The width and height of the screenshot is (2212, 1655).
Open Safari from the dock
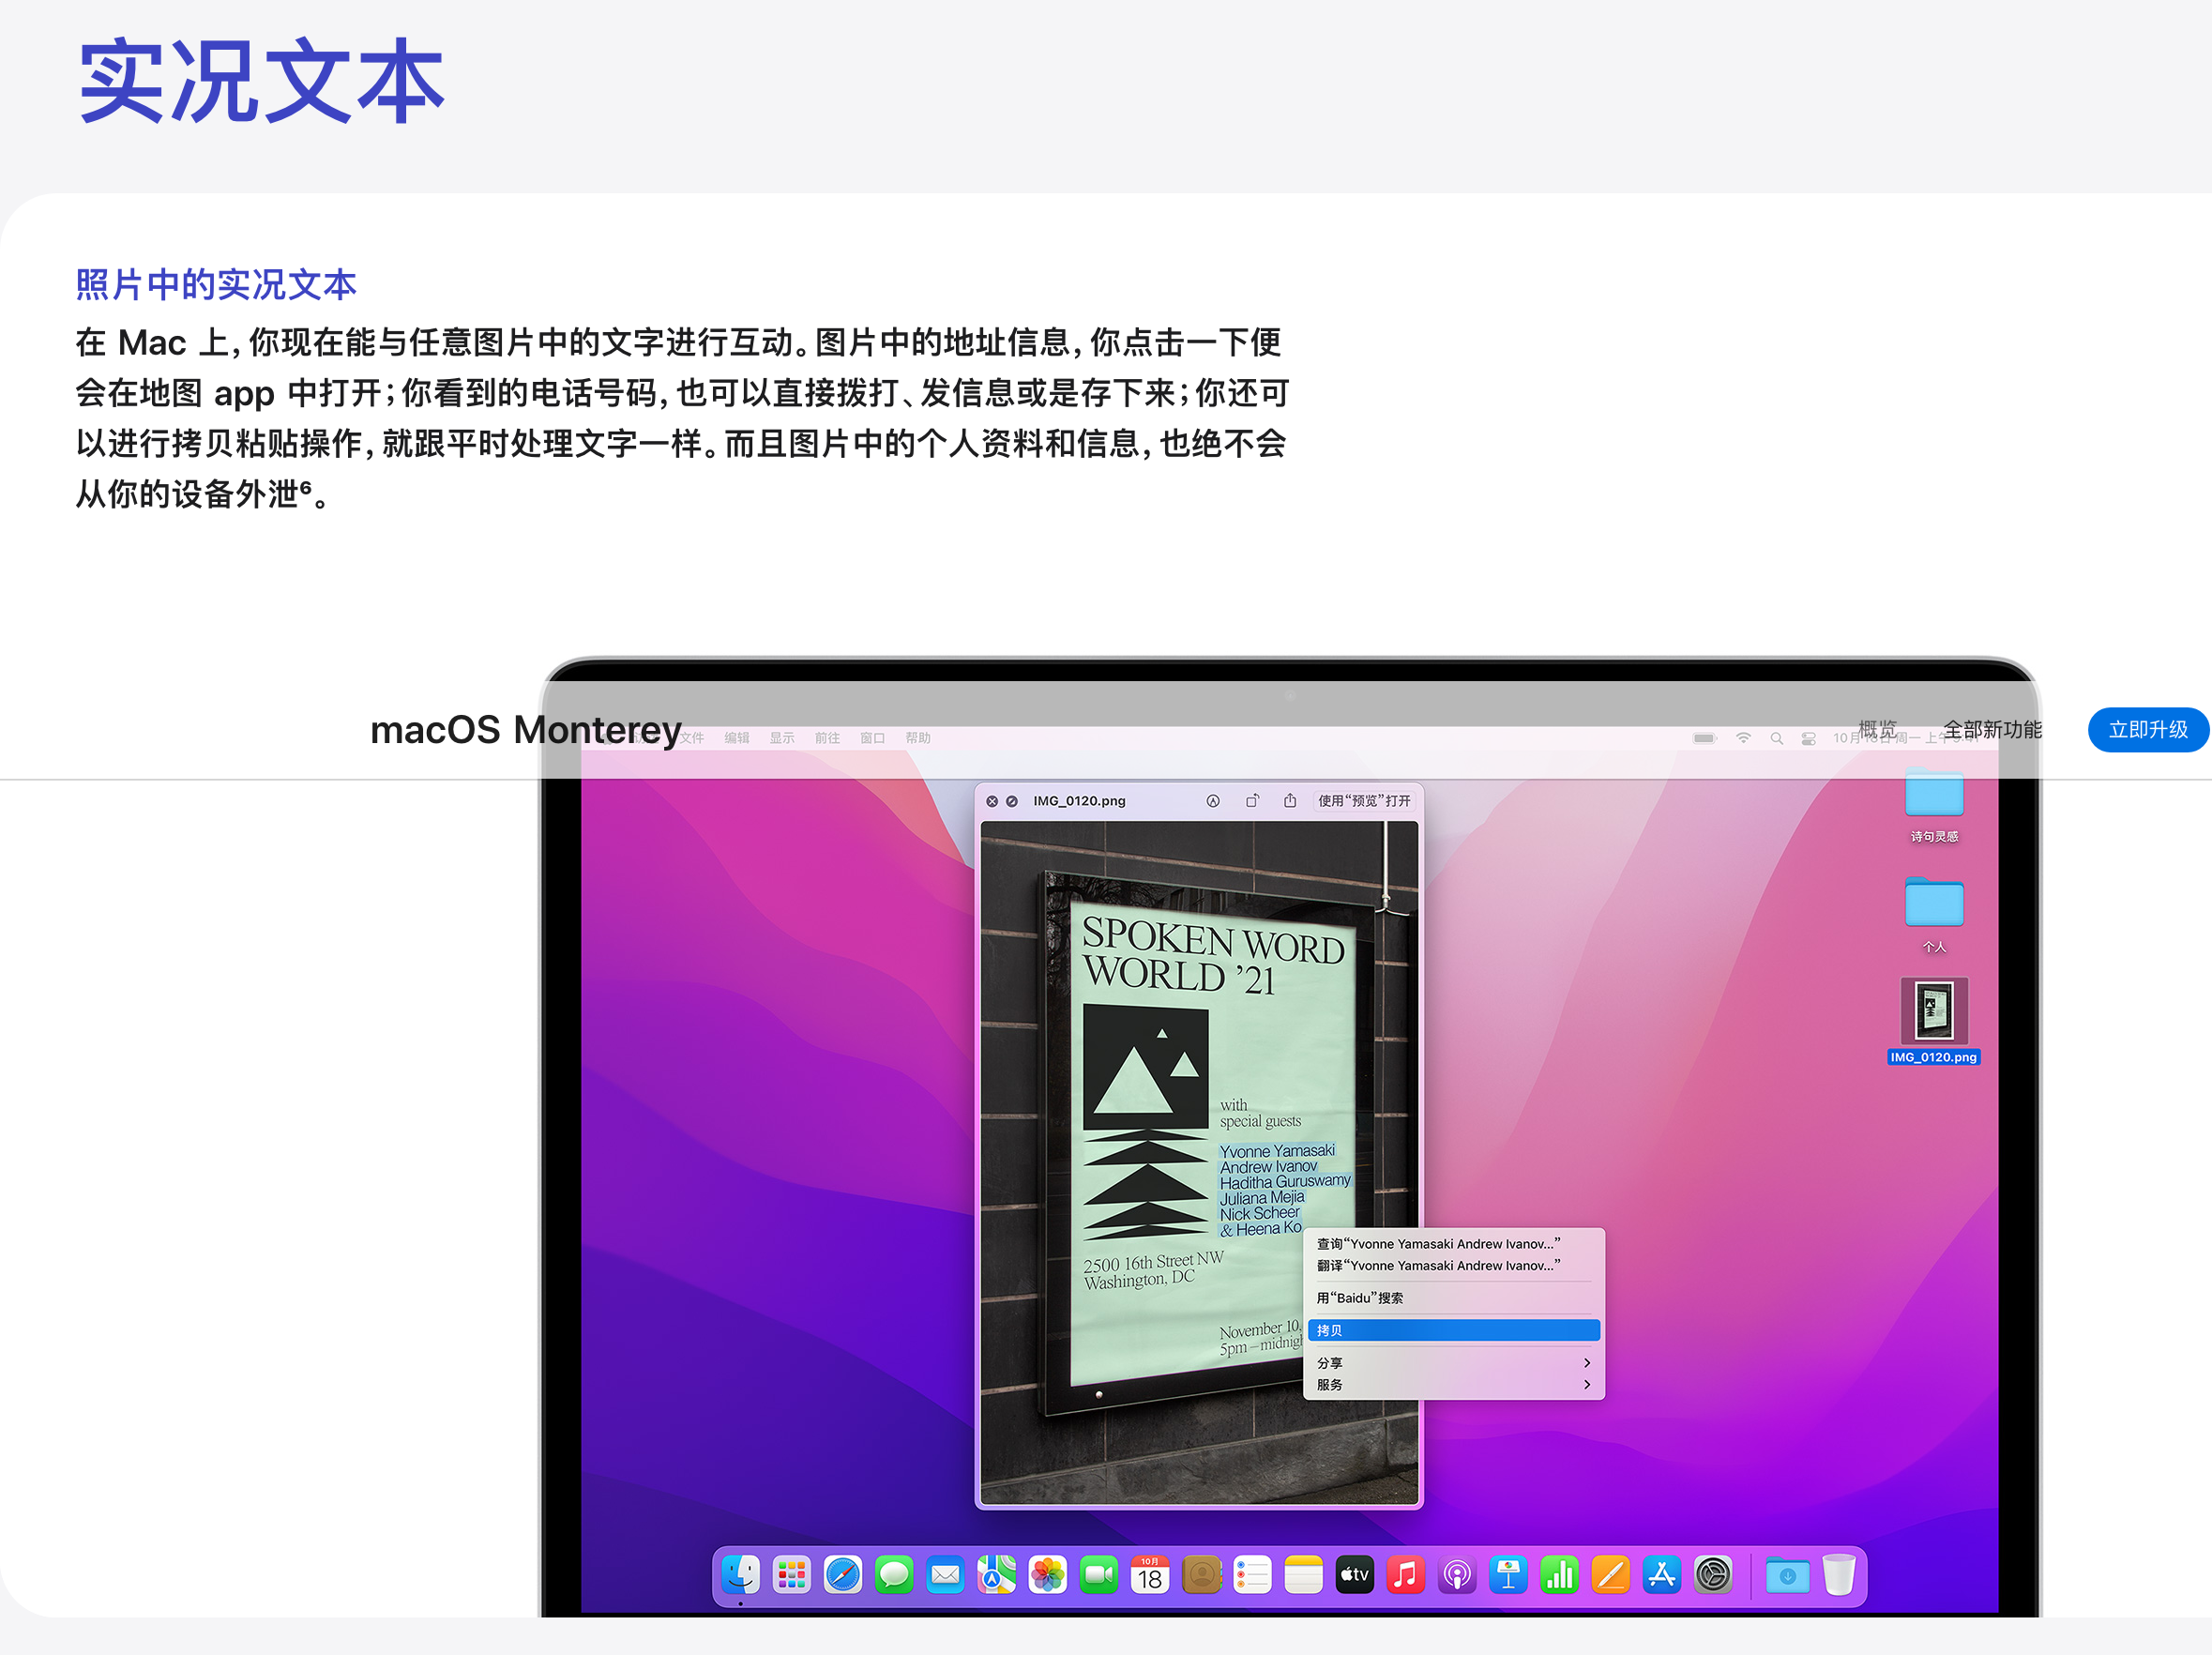pos(842,1576)
